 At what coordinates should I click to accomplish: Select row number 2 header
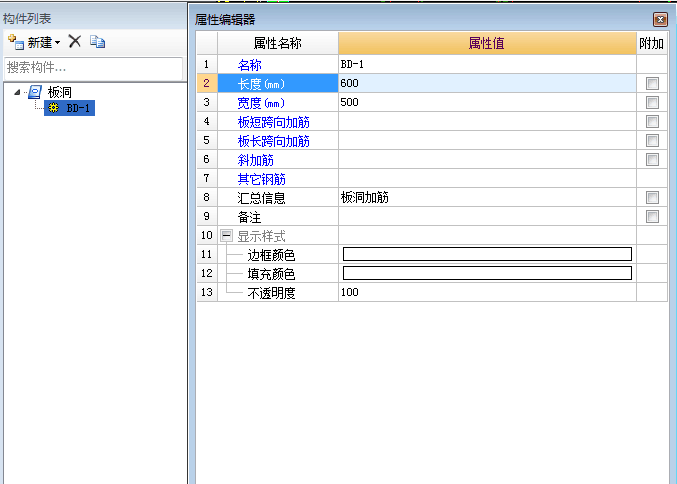[x=207, y=83]
